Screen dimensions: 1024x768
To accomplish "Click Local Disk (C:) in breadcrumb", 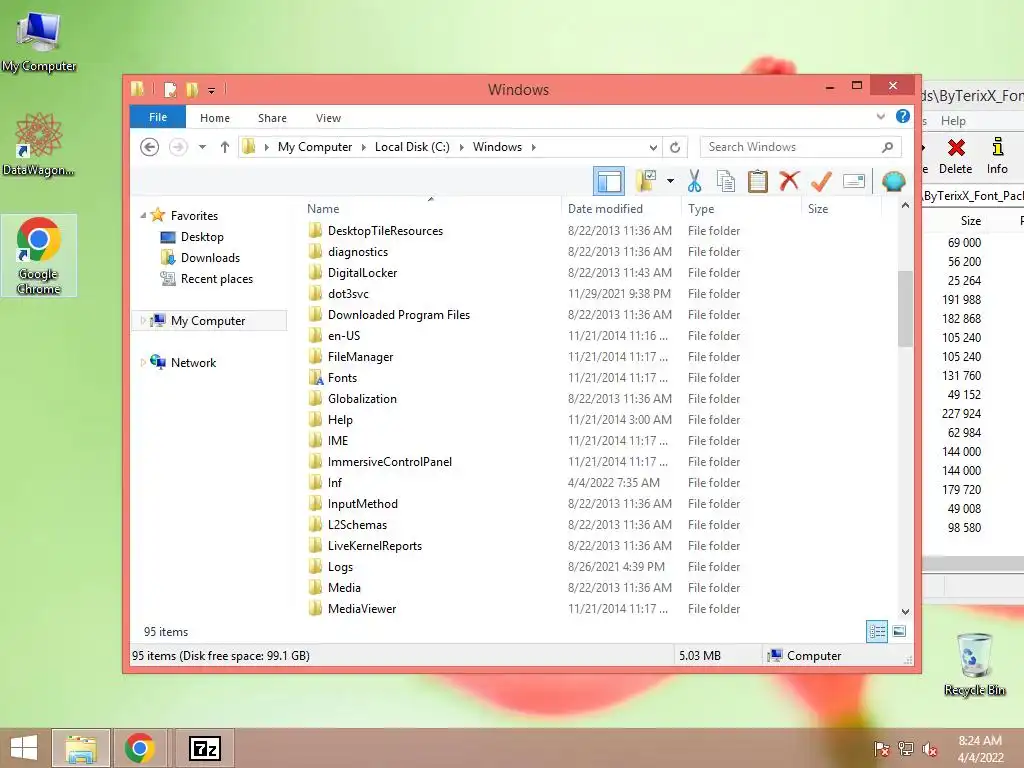I will pos(412,147).
